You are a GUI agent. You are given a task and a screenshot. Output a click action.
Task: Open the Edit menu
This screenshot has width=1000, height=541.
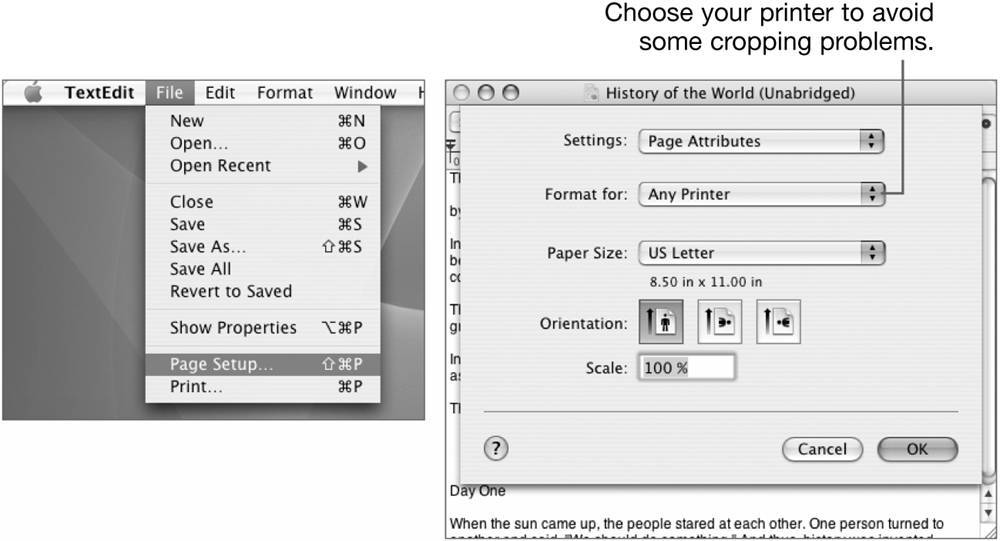click(x=220, y=93)
